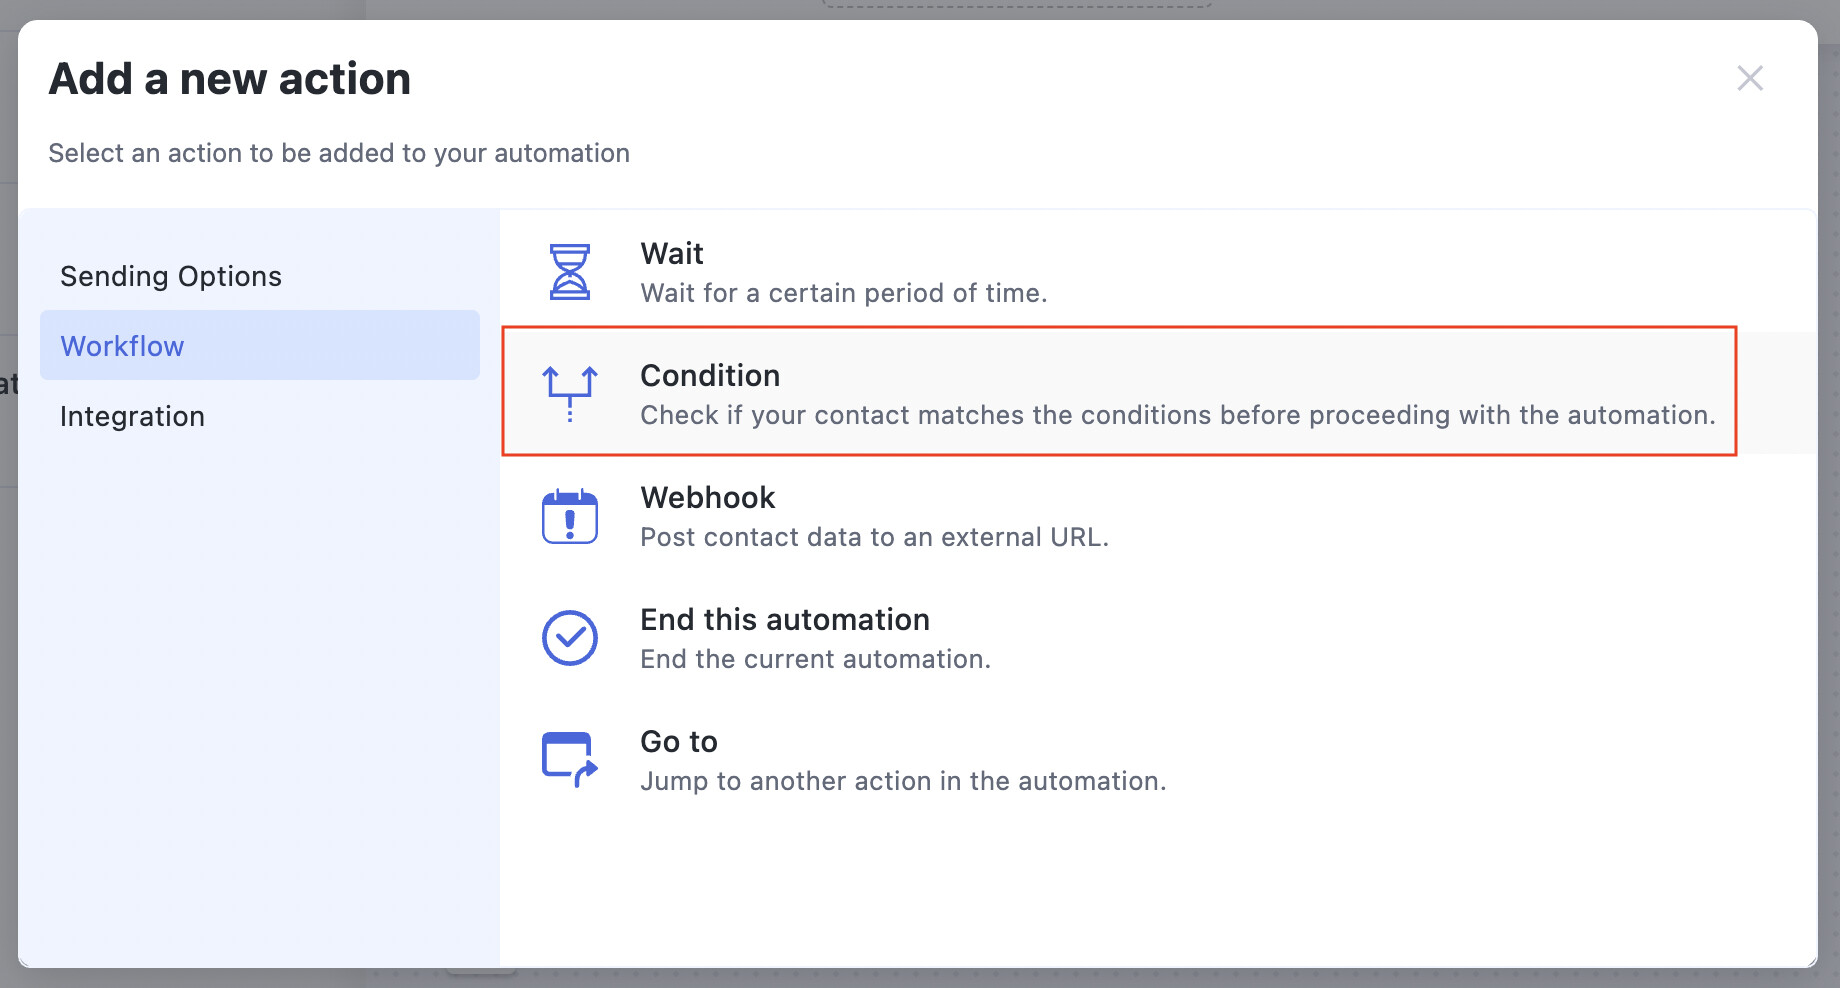Choose the Webhook action title
Screen dimensions: 1840x988
708,498
